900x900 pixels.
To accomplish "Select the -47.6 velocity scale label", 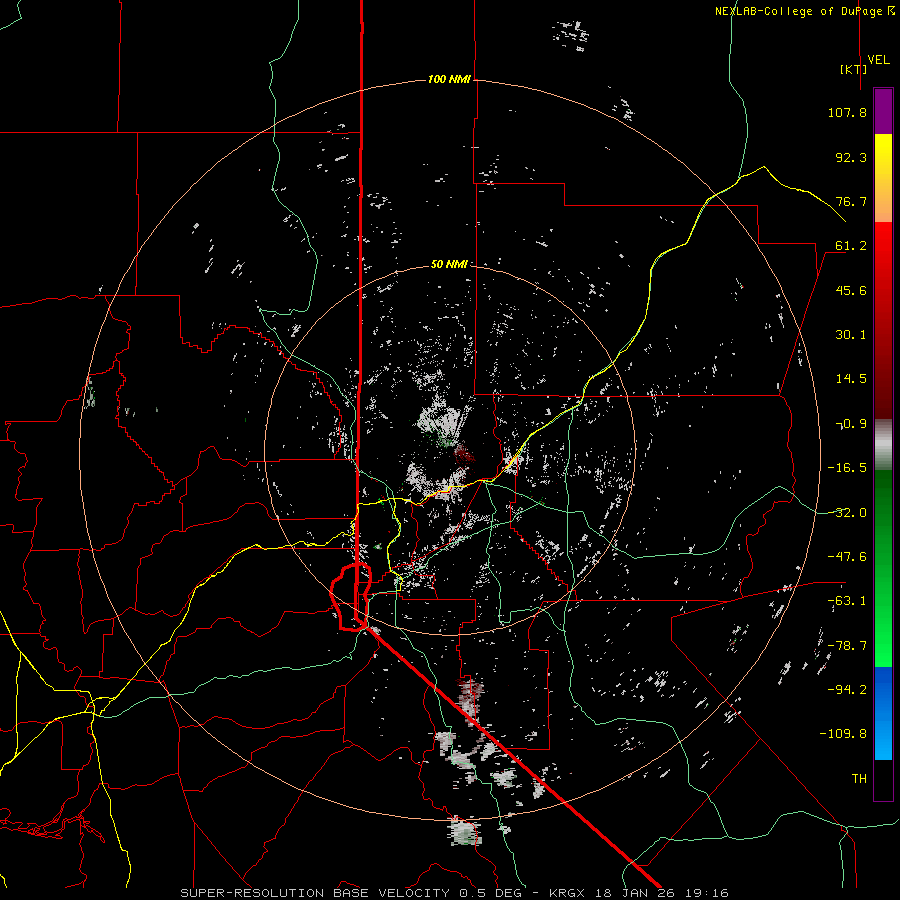I will tap(847, 557).
